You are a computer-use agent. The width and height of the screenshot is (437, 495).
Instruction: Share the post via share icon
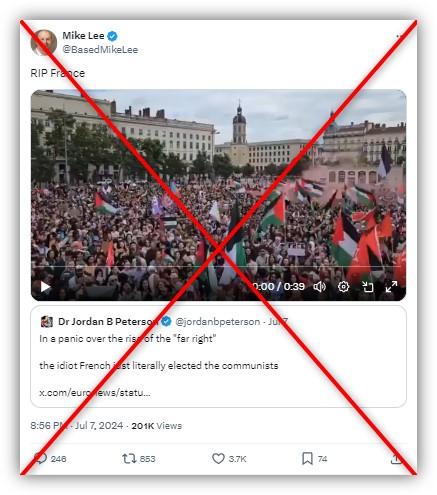pos(396,459)
